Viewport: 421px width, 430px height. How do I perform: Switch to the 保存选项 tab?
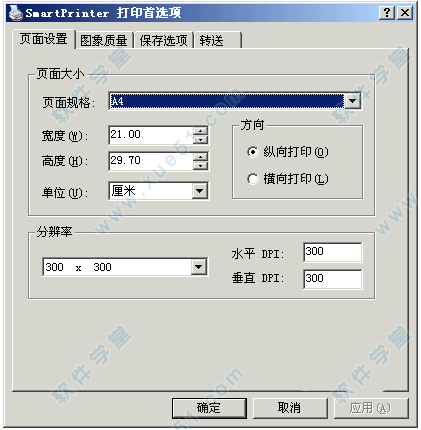pyautogui.click(x=163, y=41)
